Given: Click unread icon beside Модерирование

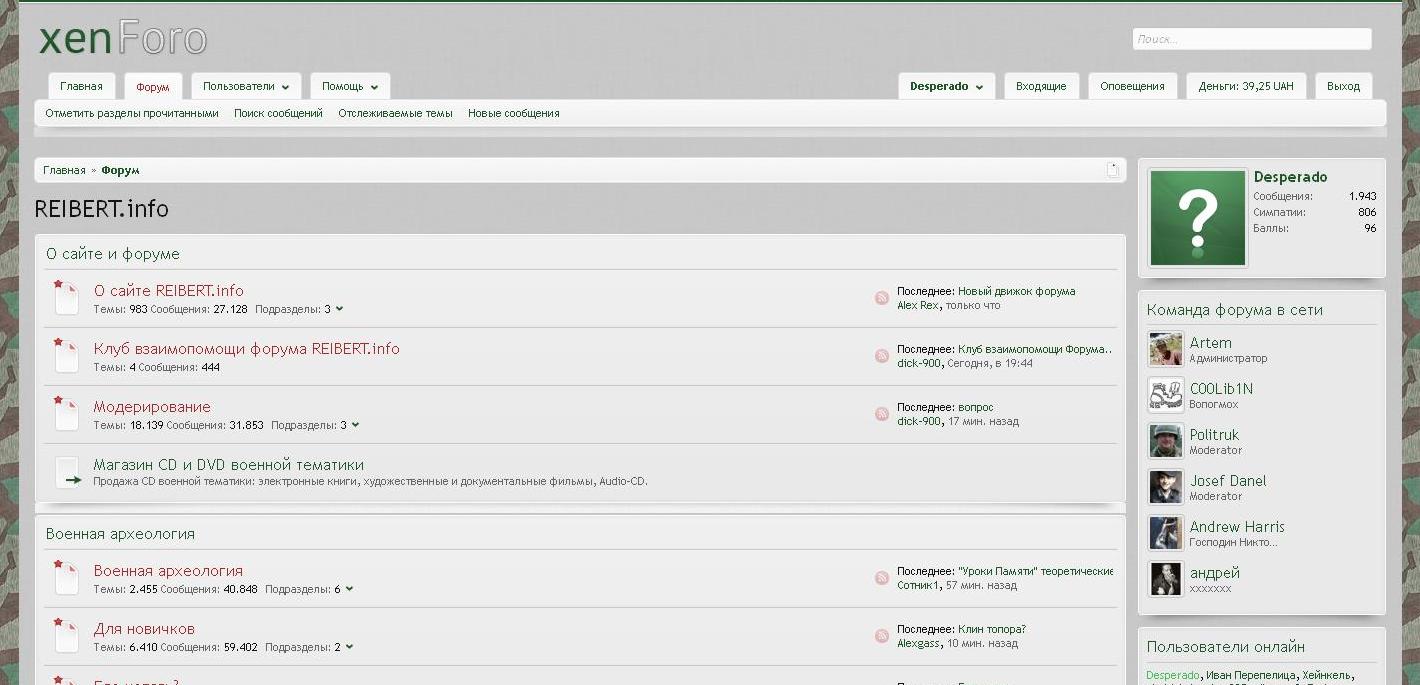Looking at the screenshot, I should coord(66,414).
